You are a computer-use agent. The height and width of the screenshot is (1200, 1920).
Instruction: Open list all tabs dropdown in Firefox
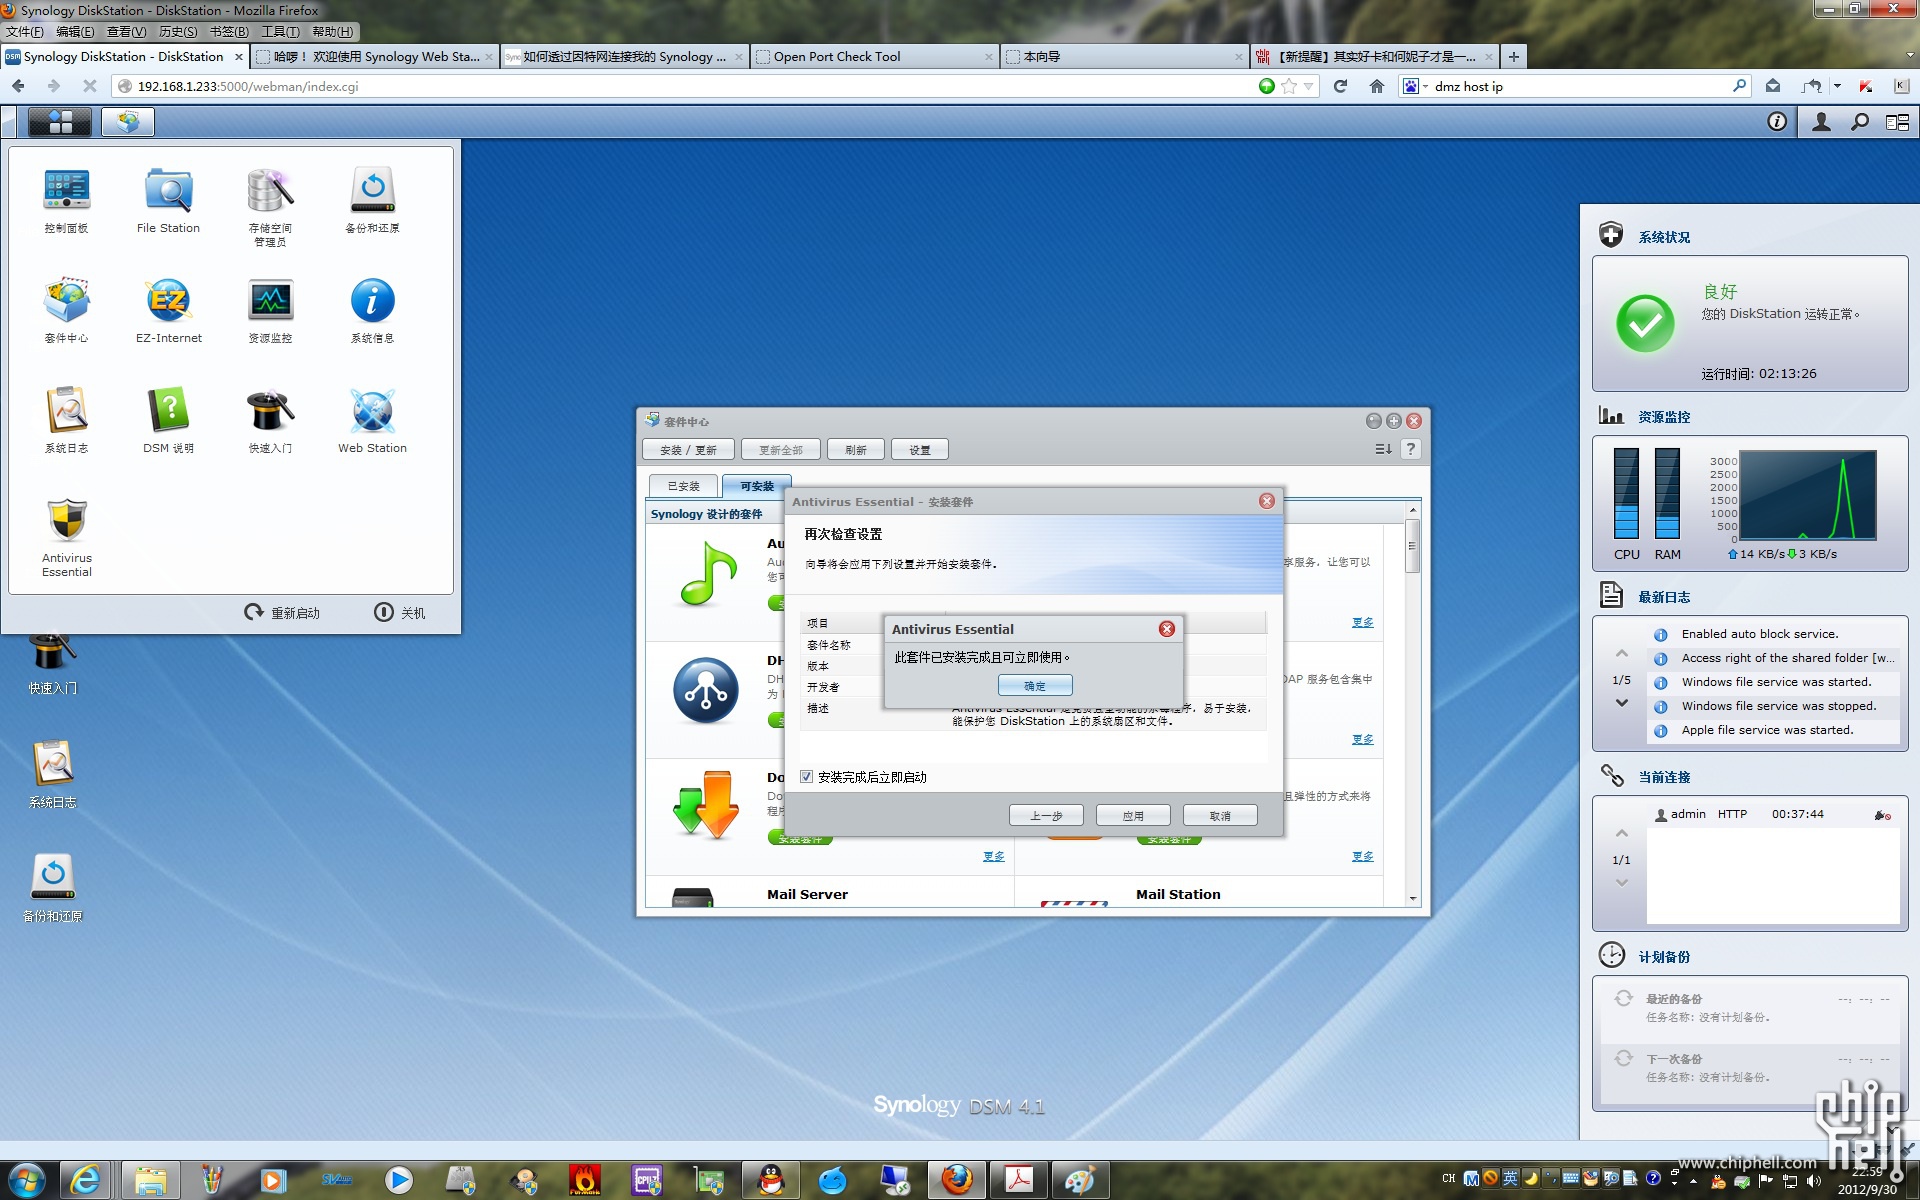(x=1909, y=57)
